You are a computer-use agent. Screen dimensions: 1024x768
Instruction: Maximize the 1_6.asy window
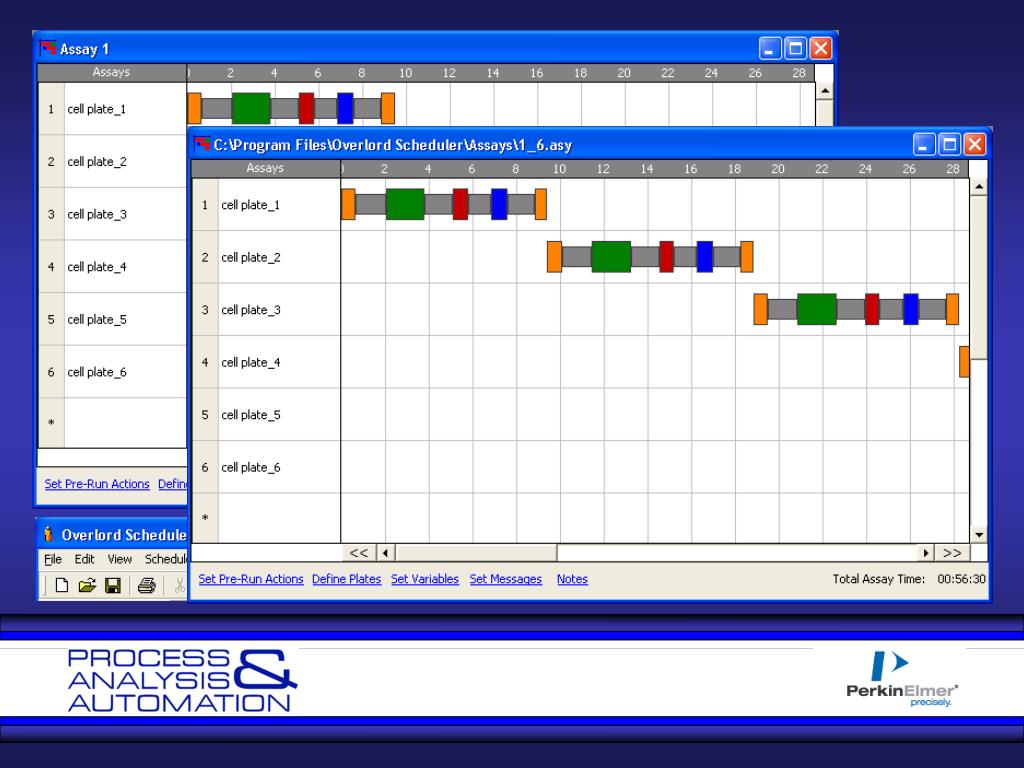949,144
